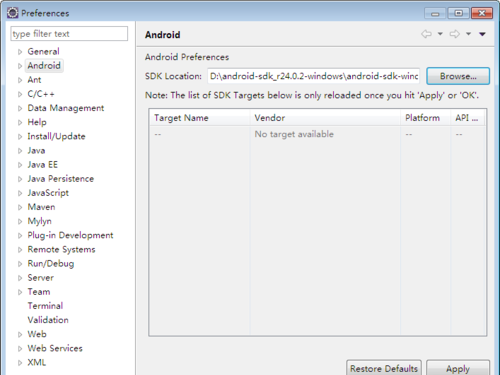The height and width of the screenshot is (375, 500).
Task: Expand the Team tree node
Action: (20, 292)
